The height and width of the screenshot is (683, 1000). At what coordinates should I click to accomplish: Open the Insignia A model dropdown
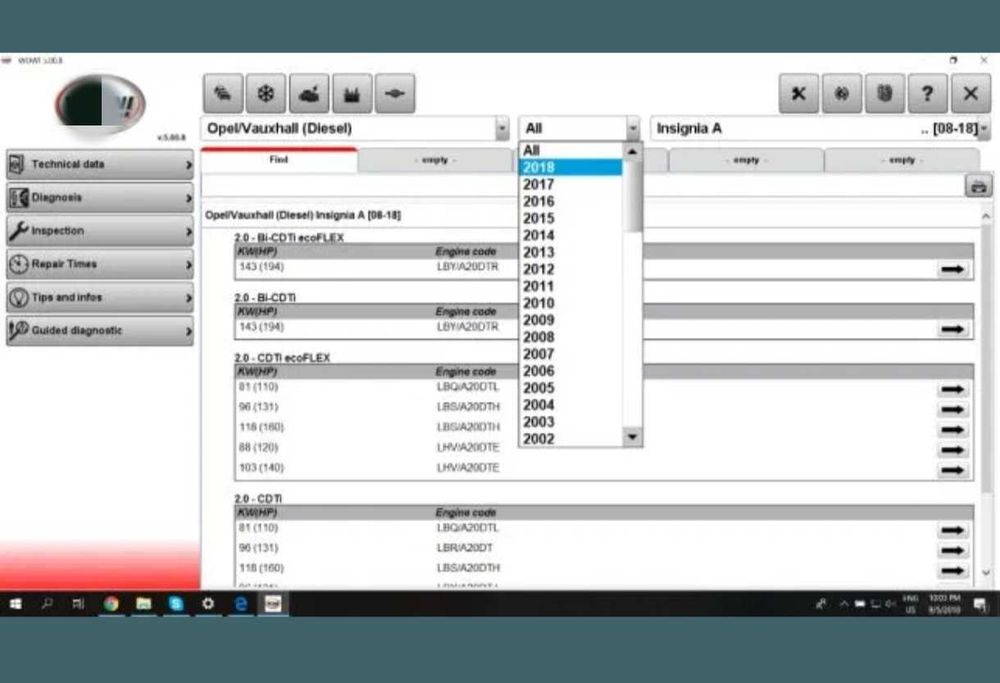(984, 129)
